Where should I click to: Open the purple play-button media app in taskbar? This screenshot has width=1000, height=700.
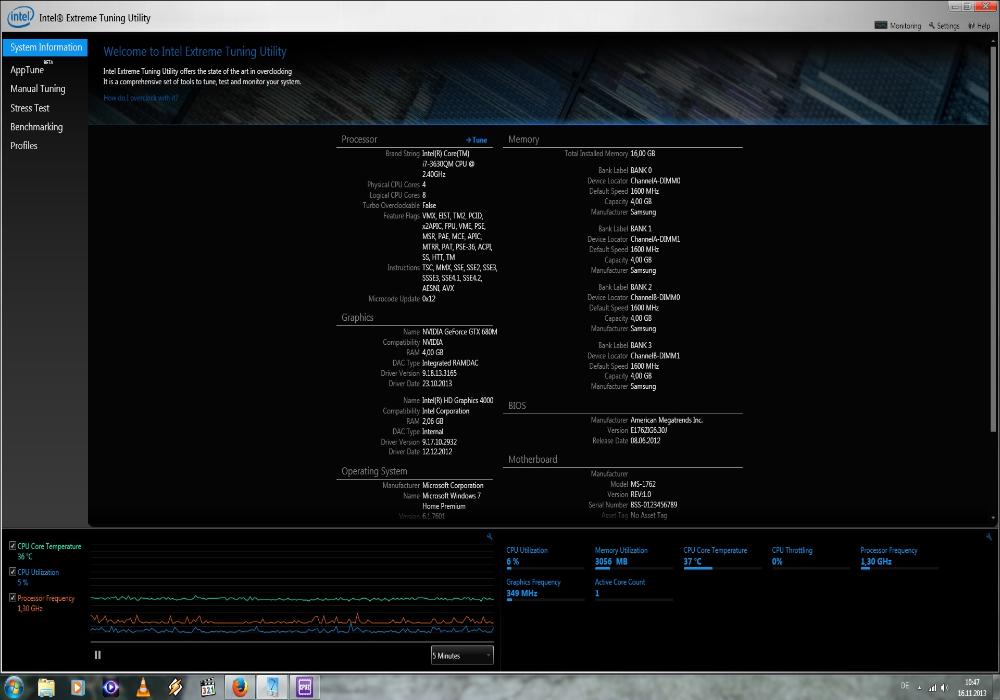(110, 687)
